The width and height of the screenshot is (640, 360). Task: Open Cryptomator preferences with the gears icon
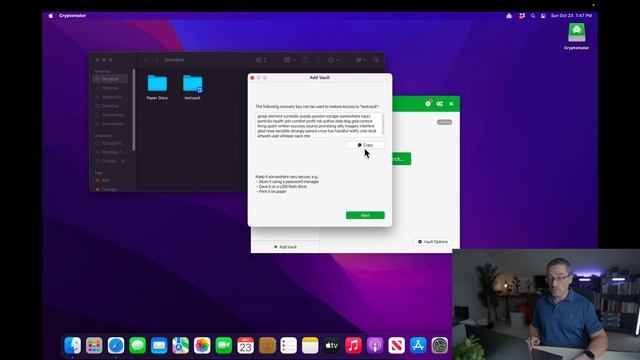pyautogui.click(x=440, y=104)
